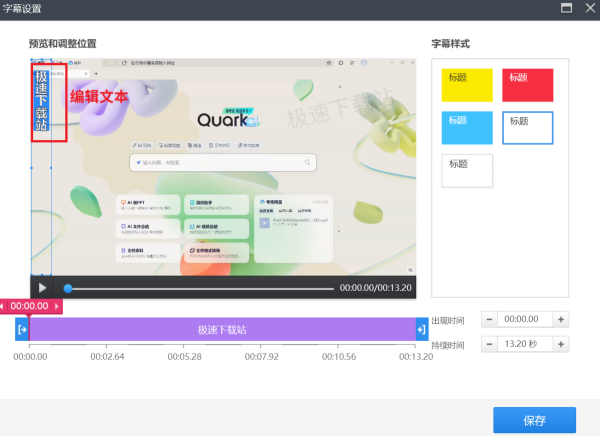This screenshot has height=436, width=600.
Task: Click the pink 00:00.00 playhead marker
Action: point(30,306)
